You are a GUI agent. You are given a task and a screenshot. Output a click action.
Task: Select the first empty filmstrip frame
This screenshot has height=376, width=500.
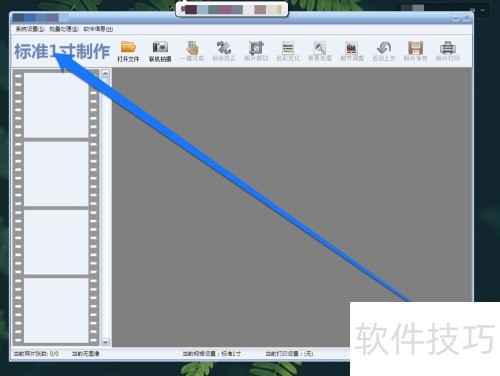(56, 105)
